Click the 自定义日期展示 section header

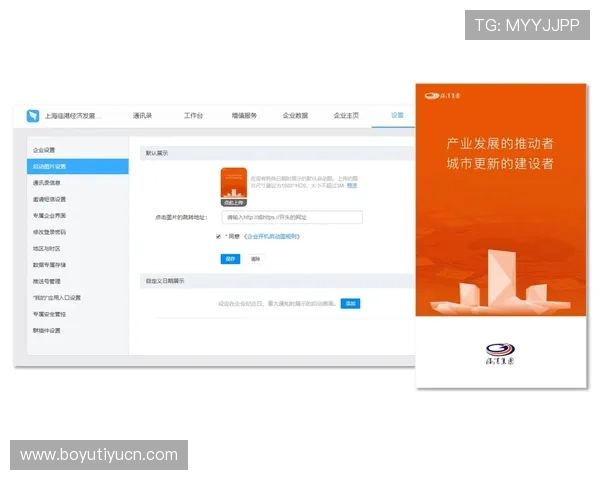277,281
